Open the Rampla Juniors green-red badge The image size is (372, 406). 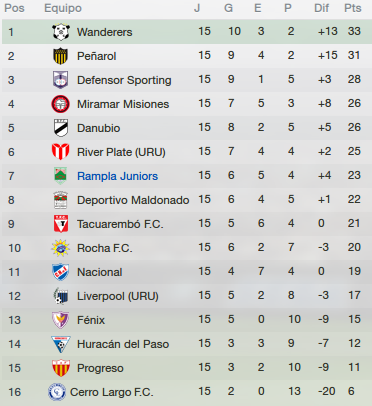(x=61, y=176)
